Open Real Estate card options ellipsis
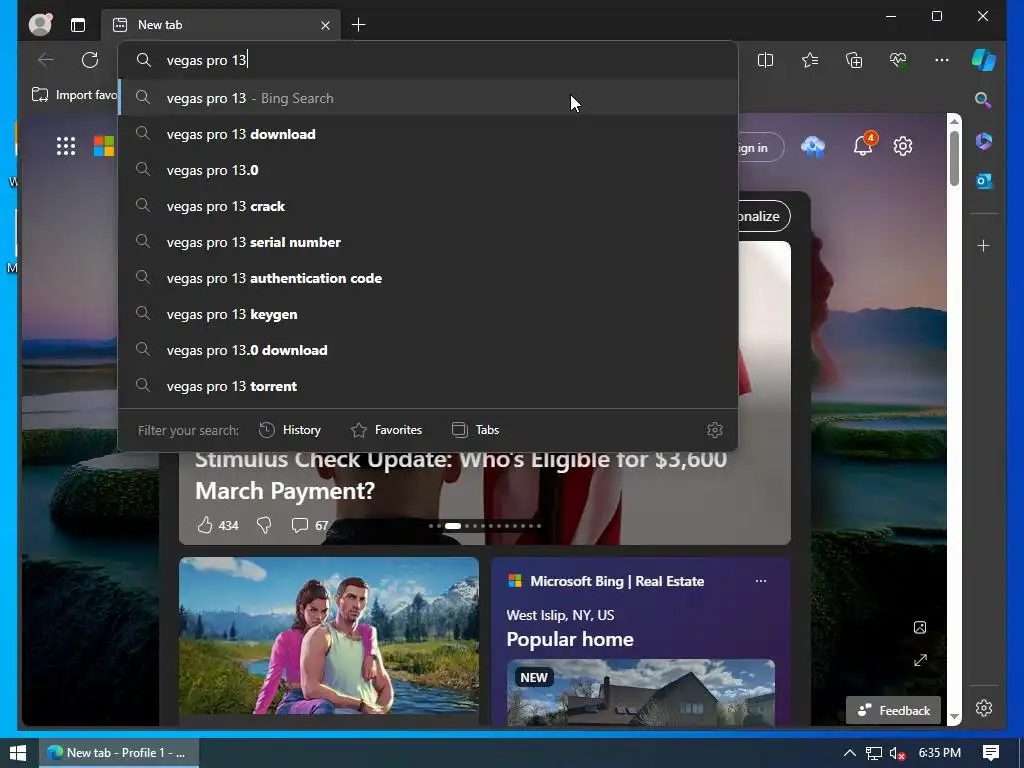This screenshot has height=768, width=1024. click(761, 581)
